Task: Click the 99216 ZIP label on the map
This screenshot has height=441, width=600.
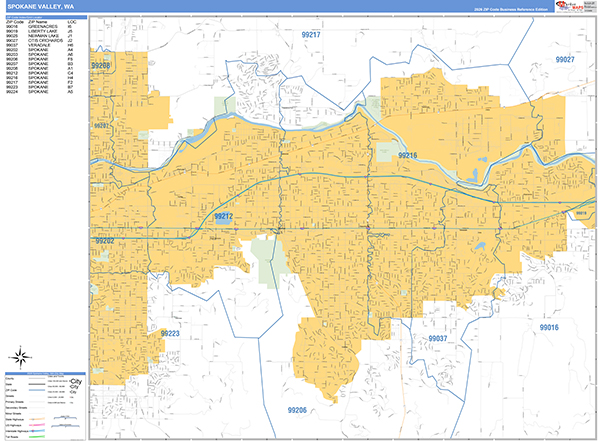Action: [407, 156]
